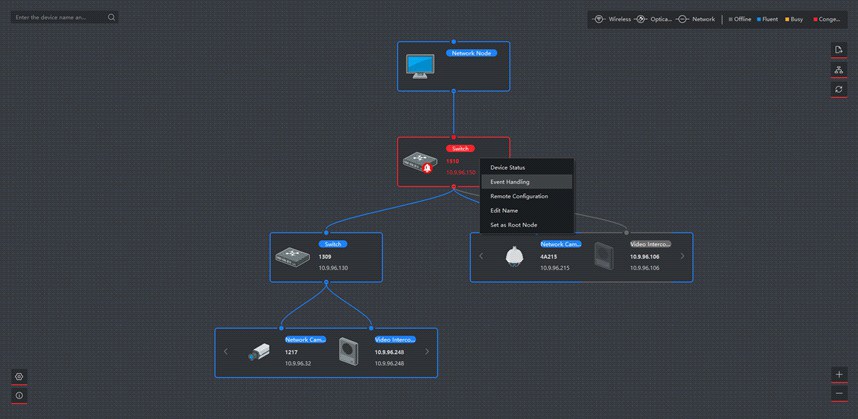Click the device name search field
The width and height of the screenshot is (858, 419).
[58, 17]
